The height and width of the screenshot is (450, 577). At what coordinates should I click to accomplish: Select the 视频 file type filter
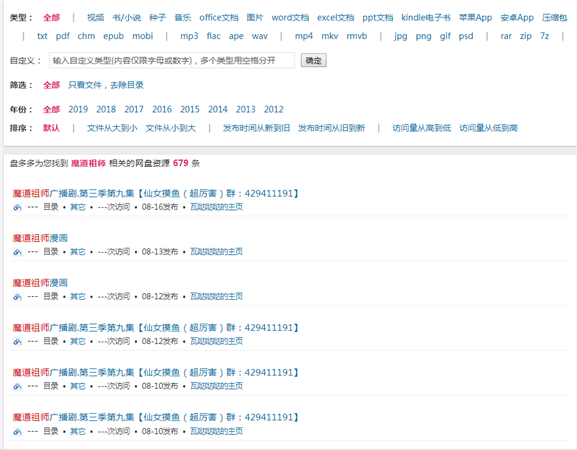click(x=96, y=18)
